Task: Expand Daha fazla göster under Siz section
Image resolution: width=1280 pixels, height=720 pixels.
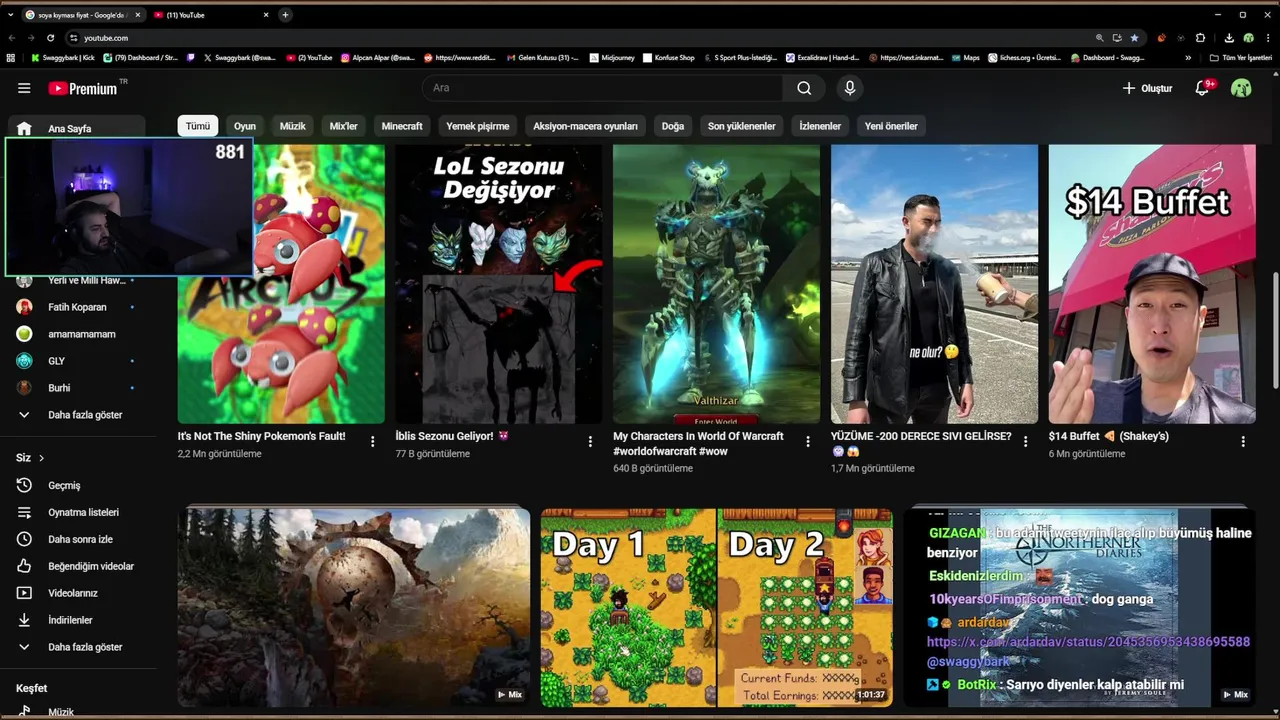Action: [x=79, y=647]
